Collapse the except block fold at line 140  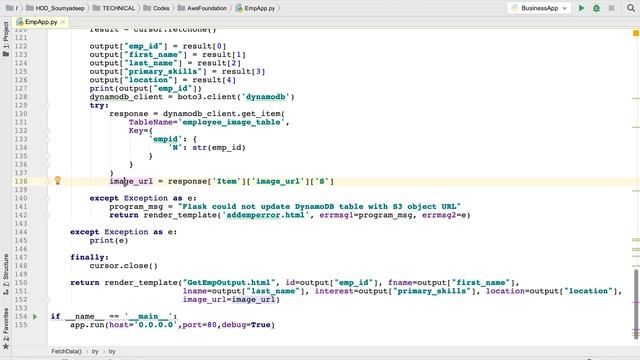pos(47,198)
